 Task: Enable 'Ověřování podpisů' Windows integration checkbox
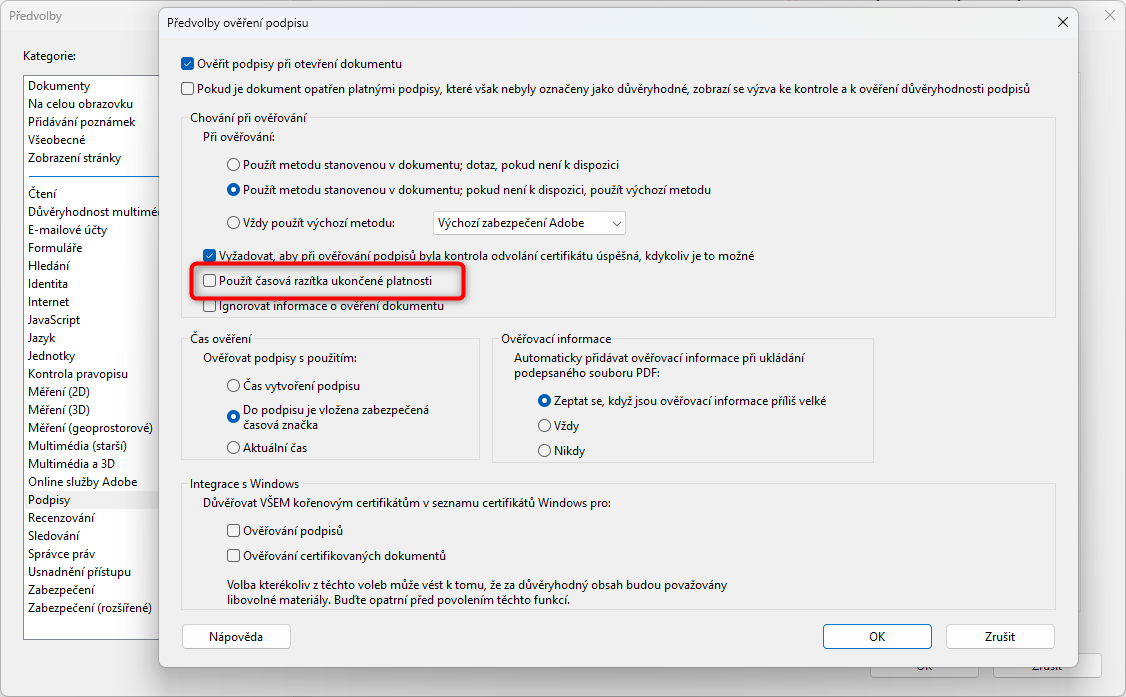tap(234, 531)
